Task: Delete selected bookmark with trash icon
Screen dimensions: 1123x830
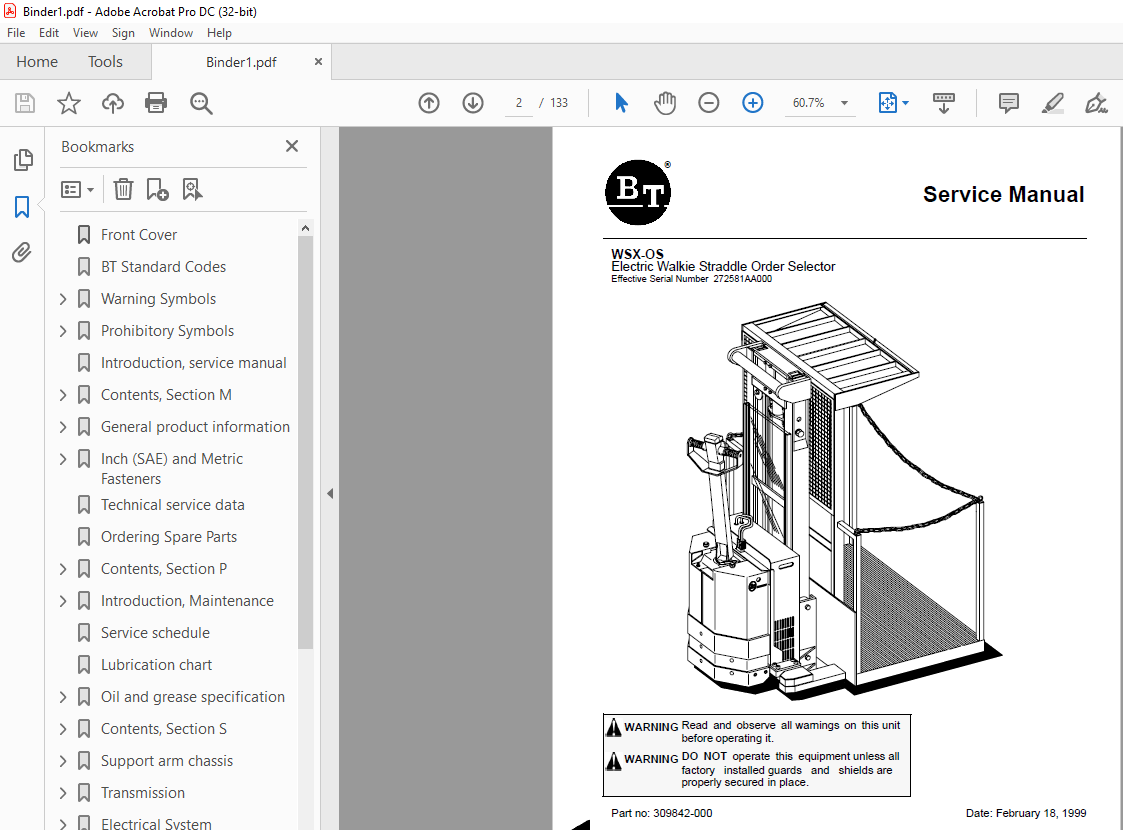Action: (123, 190)
